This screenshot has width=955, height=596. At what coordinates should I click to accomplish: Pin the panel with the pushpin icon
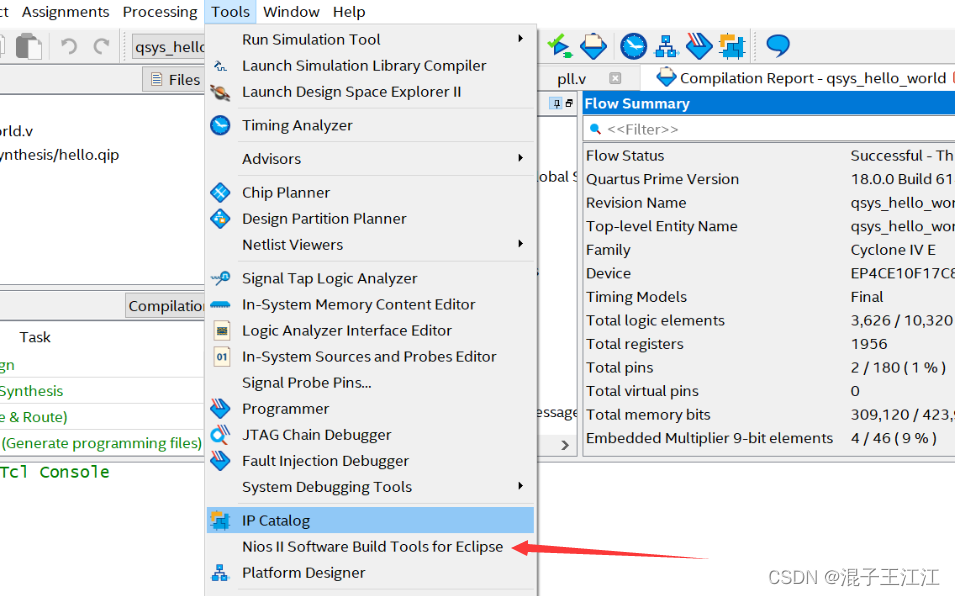click(x=556, y=103)
